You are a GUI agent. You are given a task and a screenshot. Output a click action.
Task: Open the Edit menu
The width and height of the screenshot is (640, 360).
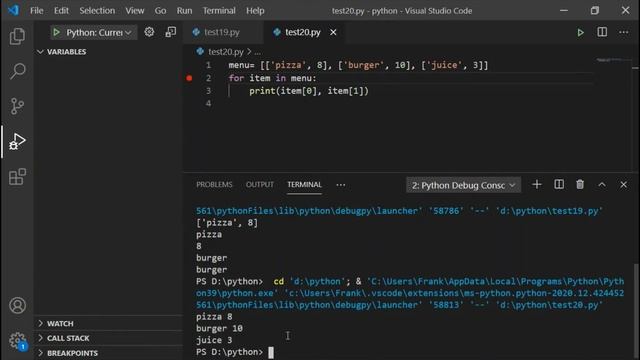61,11
